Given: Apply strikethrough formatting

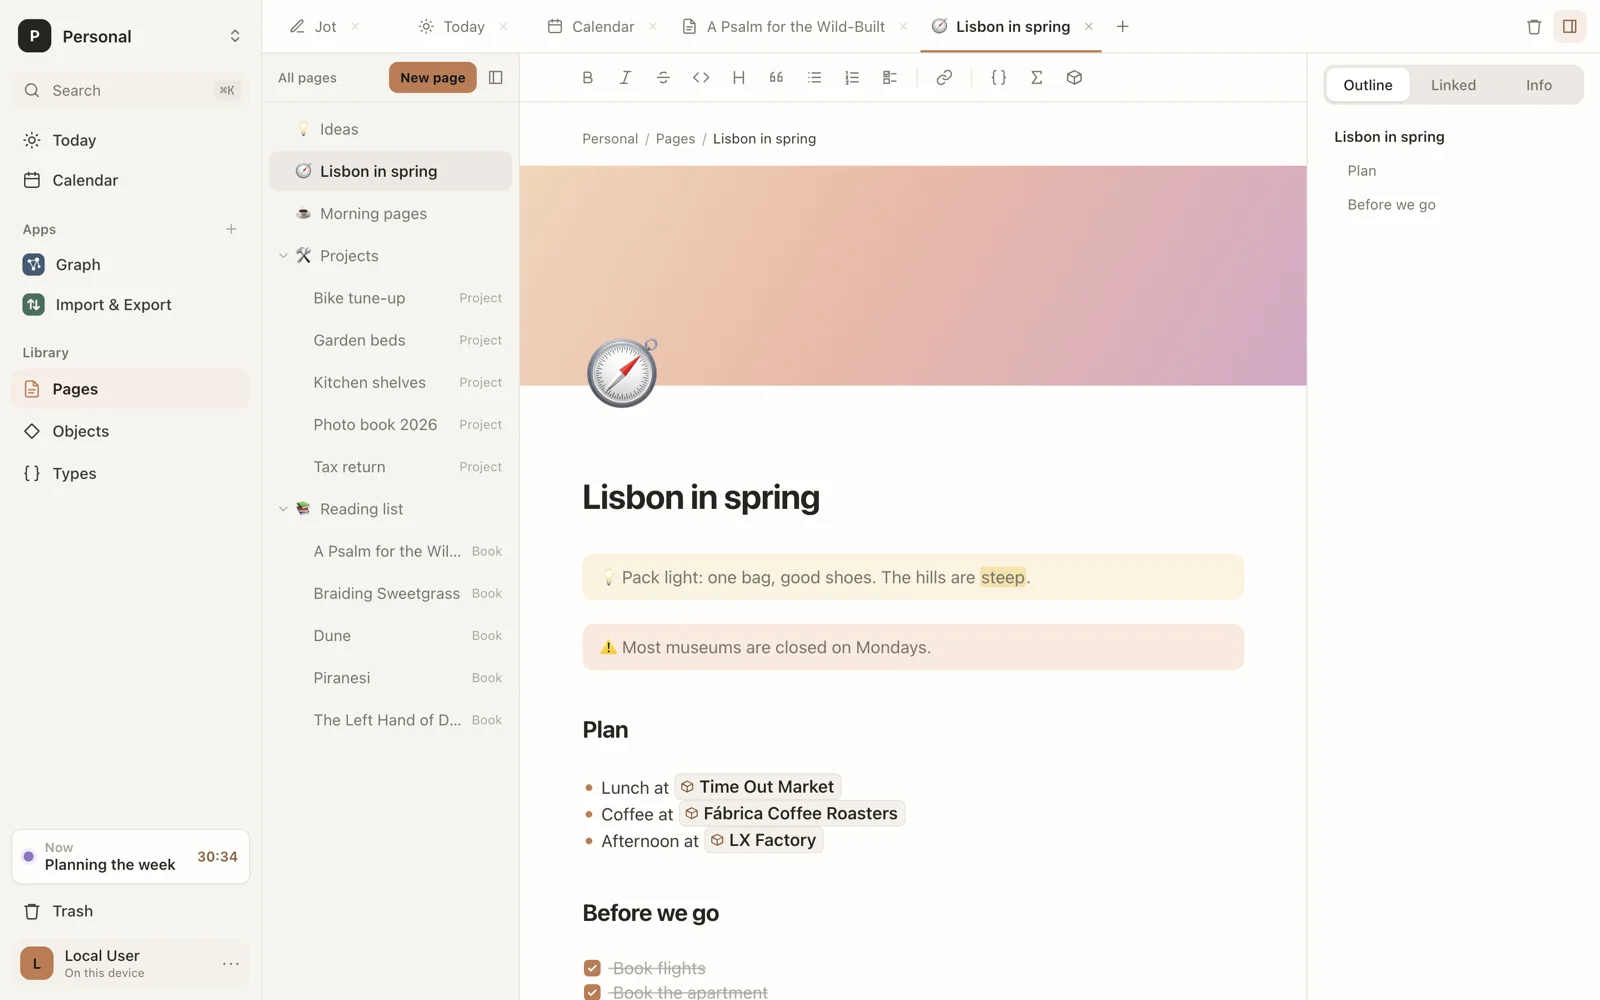Looking at the screenshot, I should pos(663,78).
